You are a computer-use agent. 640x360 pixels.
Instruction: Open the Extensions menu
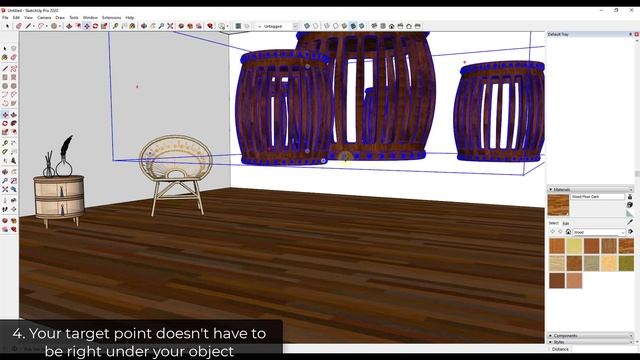point(111,18)
